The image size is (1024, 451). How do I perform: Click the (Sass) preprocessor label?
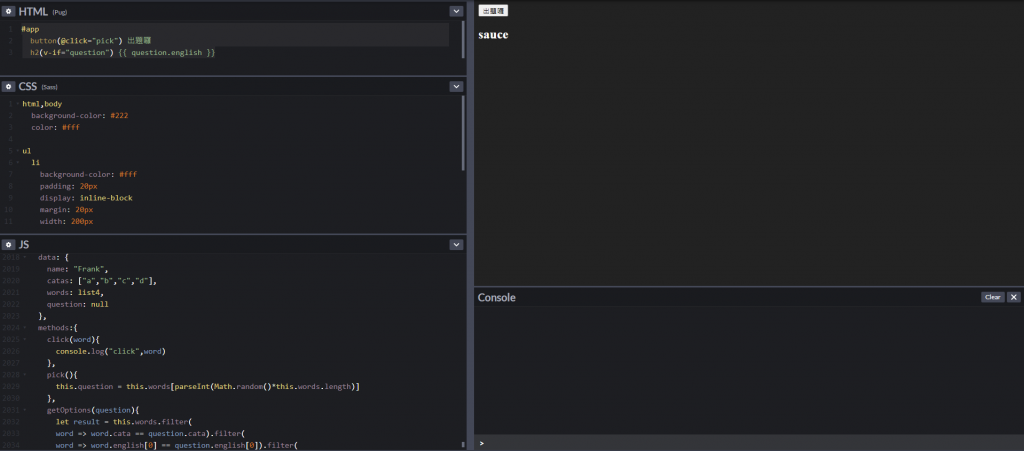point(50,87)
